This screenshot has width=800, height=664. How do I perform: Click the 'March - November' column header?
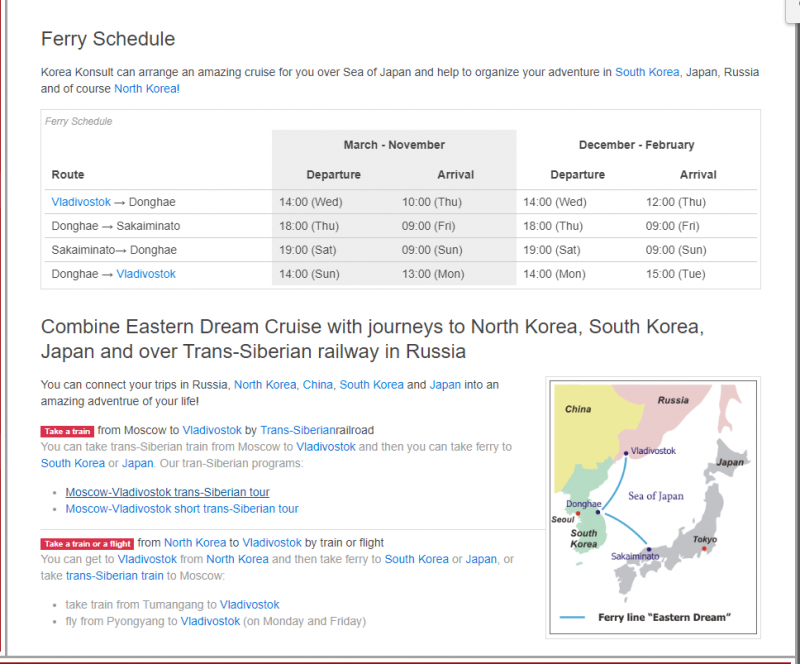tap(394, 144)
